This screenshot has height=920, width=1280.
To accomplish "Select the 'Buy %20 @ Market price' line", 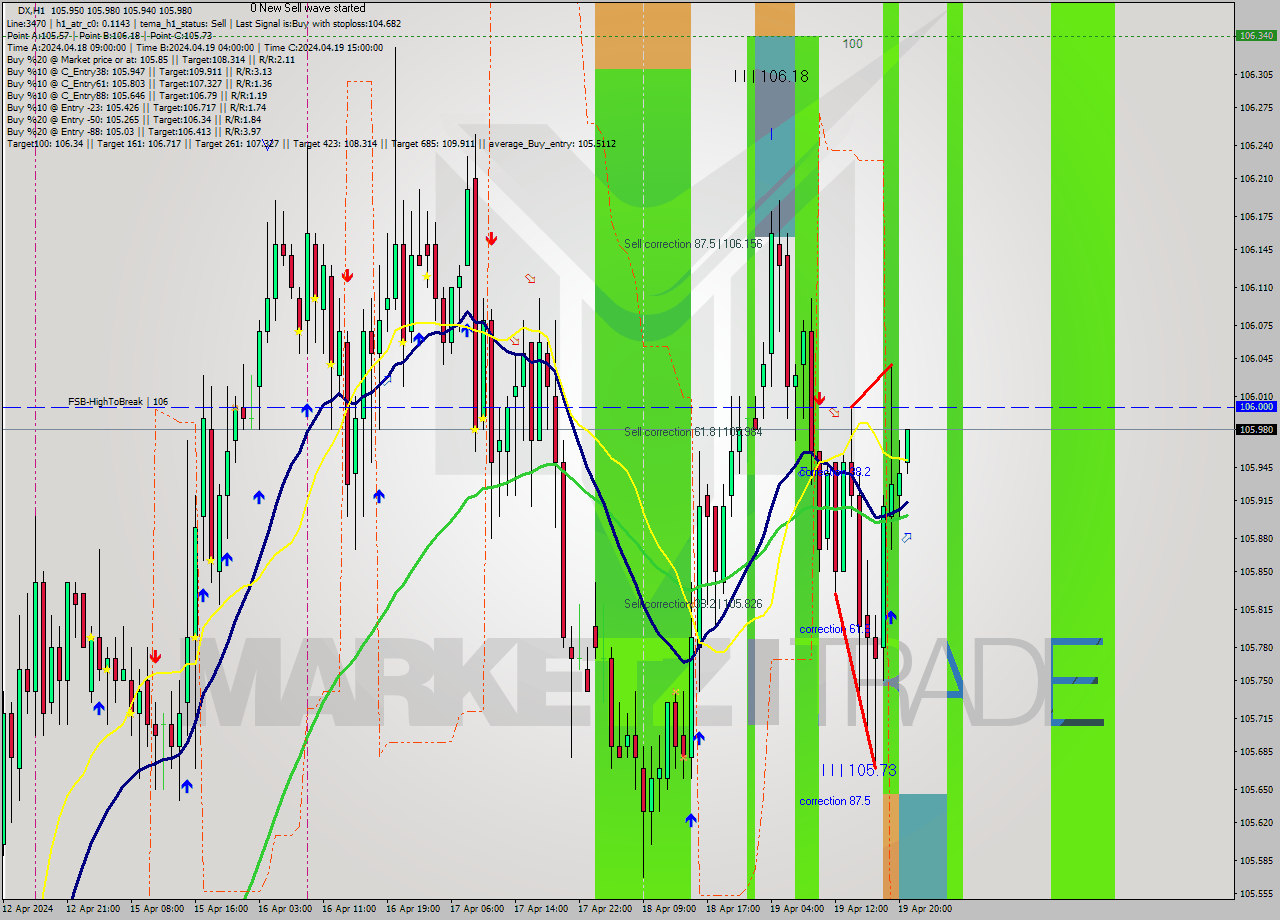I will [150, 59].
